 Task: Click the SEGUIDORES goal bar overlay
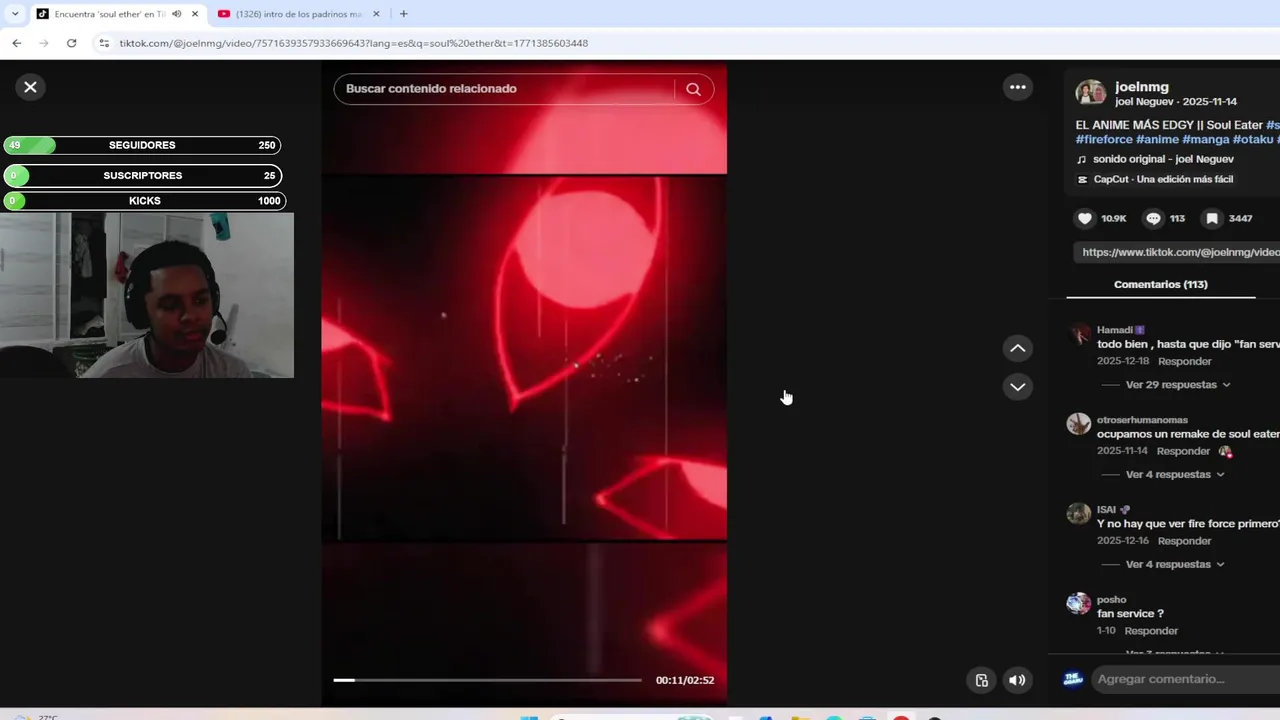click(x=142, y=145)
